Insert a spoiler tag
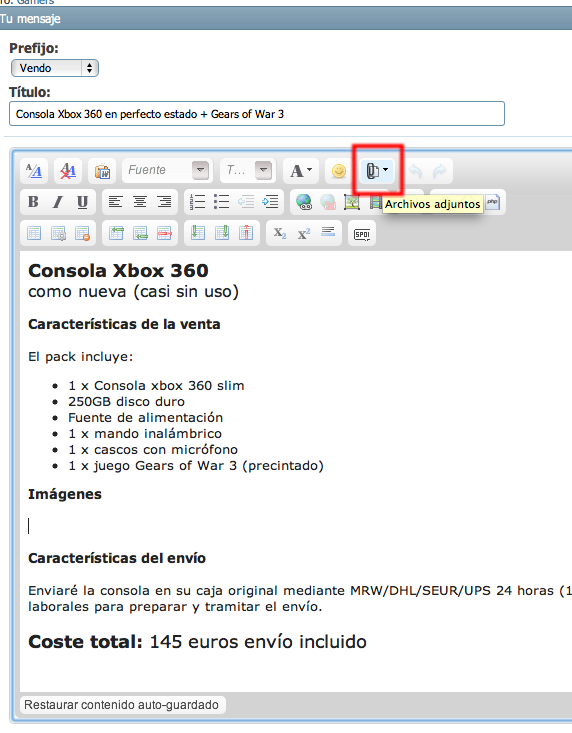The image size is (572, 733). click(362, 233)
